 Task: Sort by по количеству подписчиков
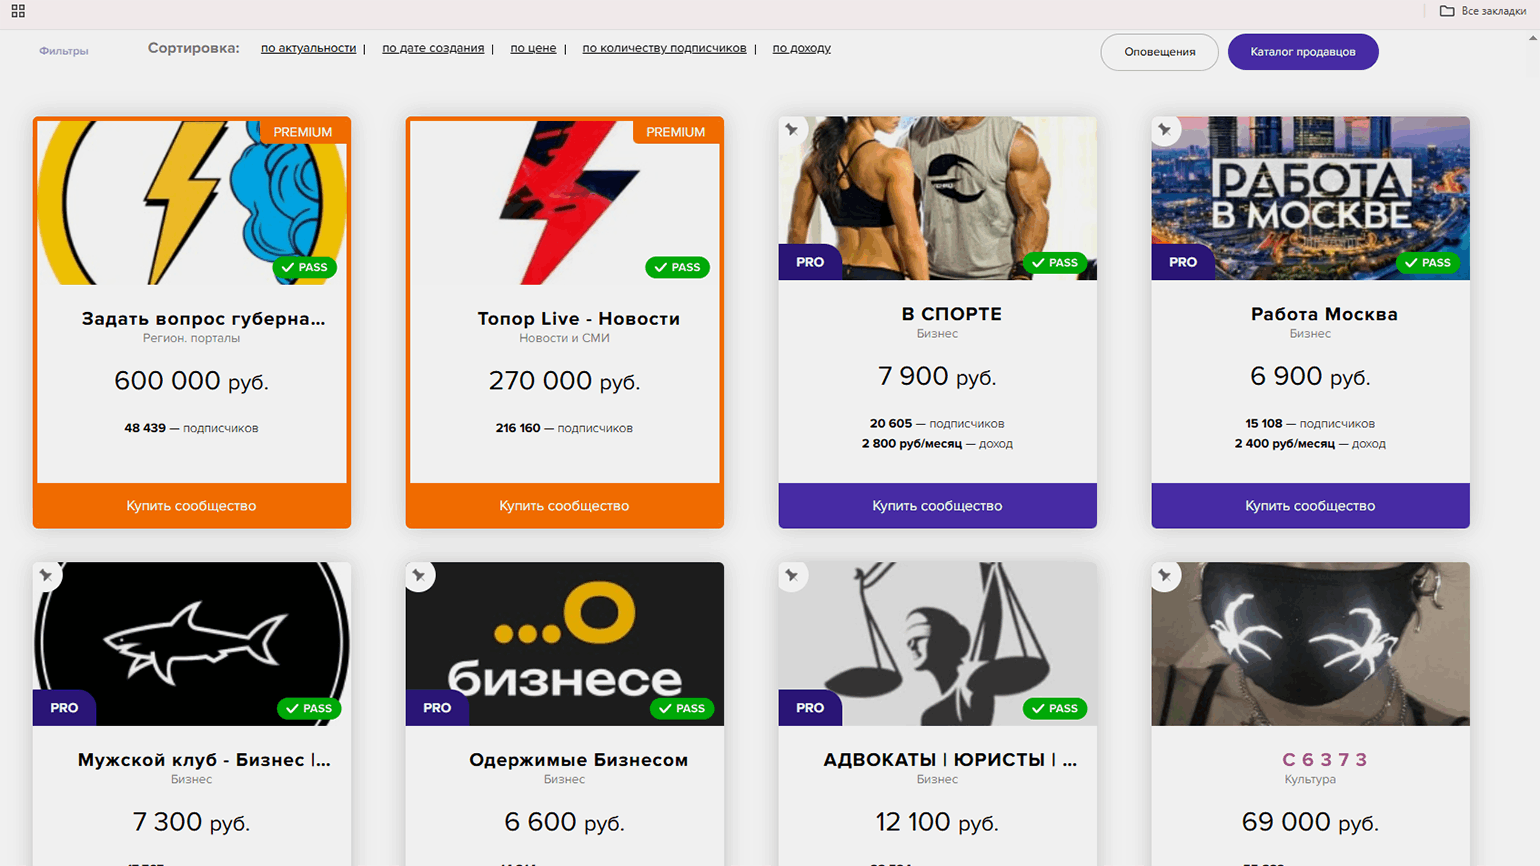point(664,48)
